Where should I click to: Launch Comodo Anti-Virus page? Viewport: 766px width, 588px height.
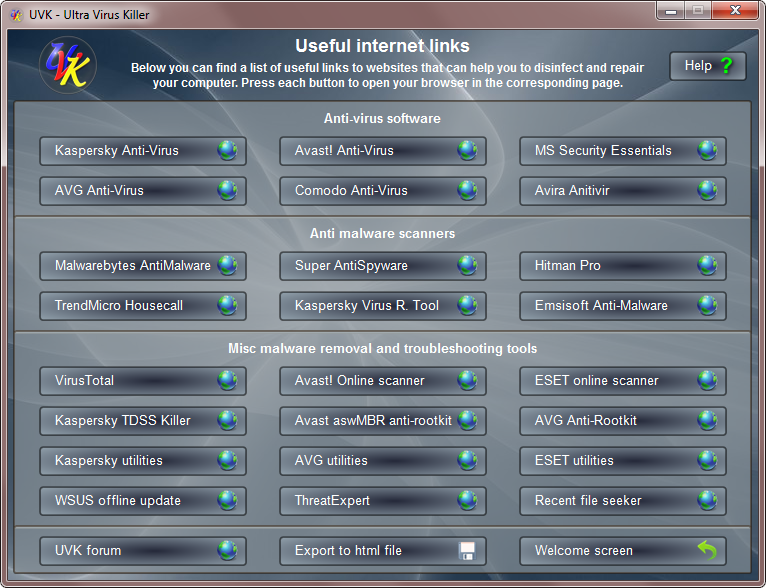(x=383, y=191)
